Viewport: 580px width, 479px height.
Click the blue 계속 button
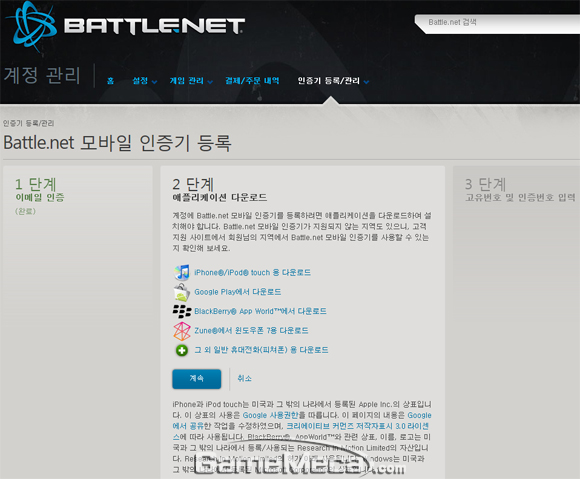click(196, 378)
